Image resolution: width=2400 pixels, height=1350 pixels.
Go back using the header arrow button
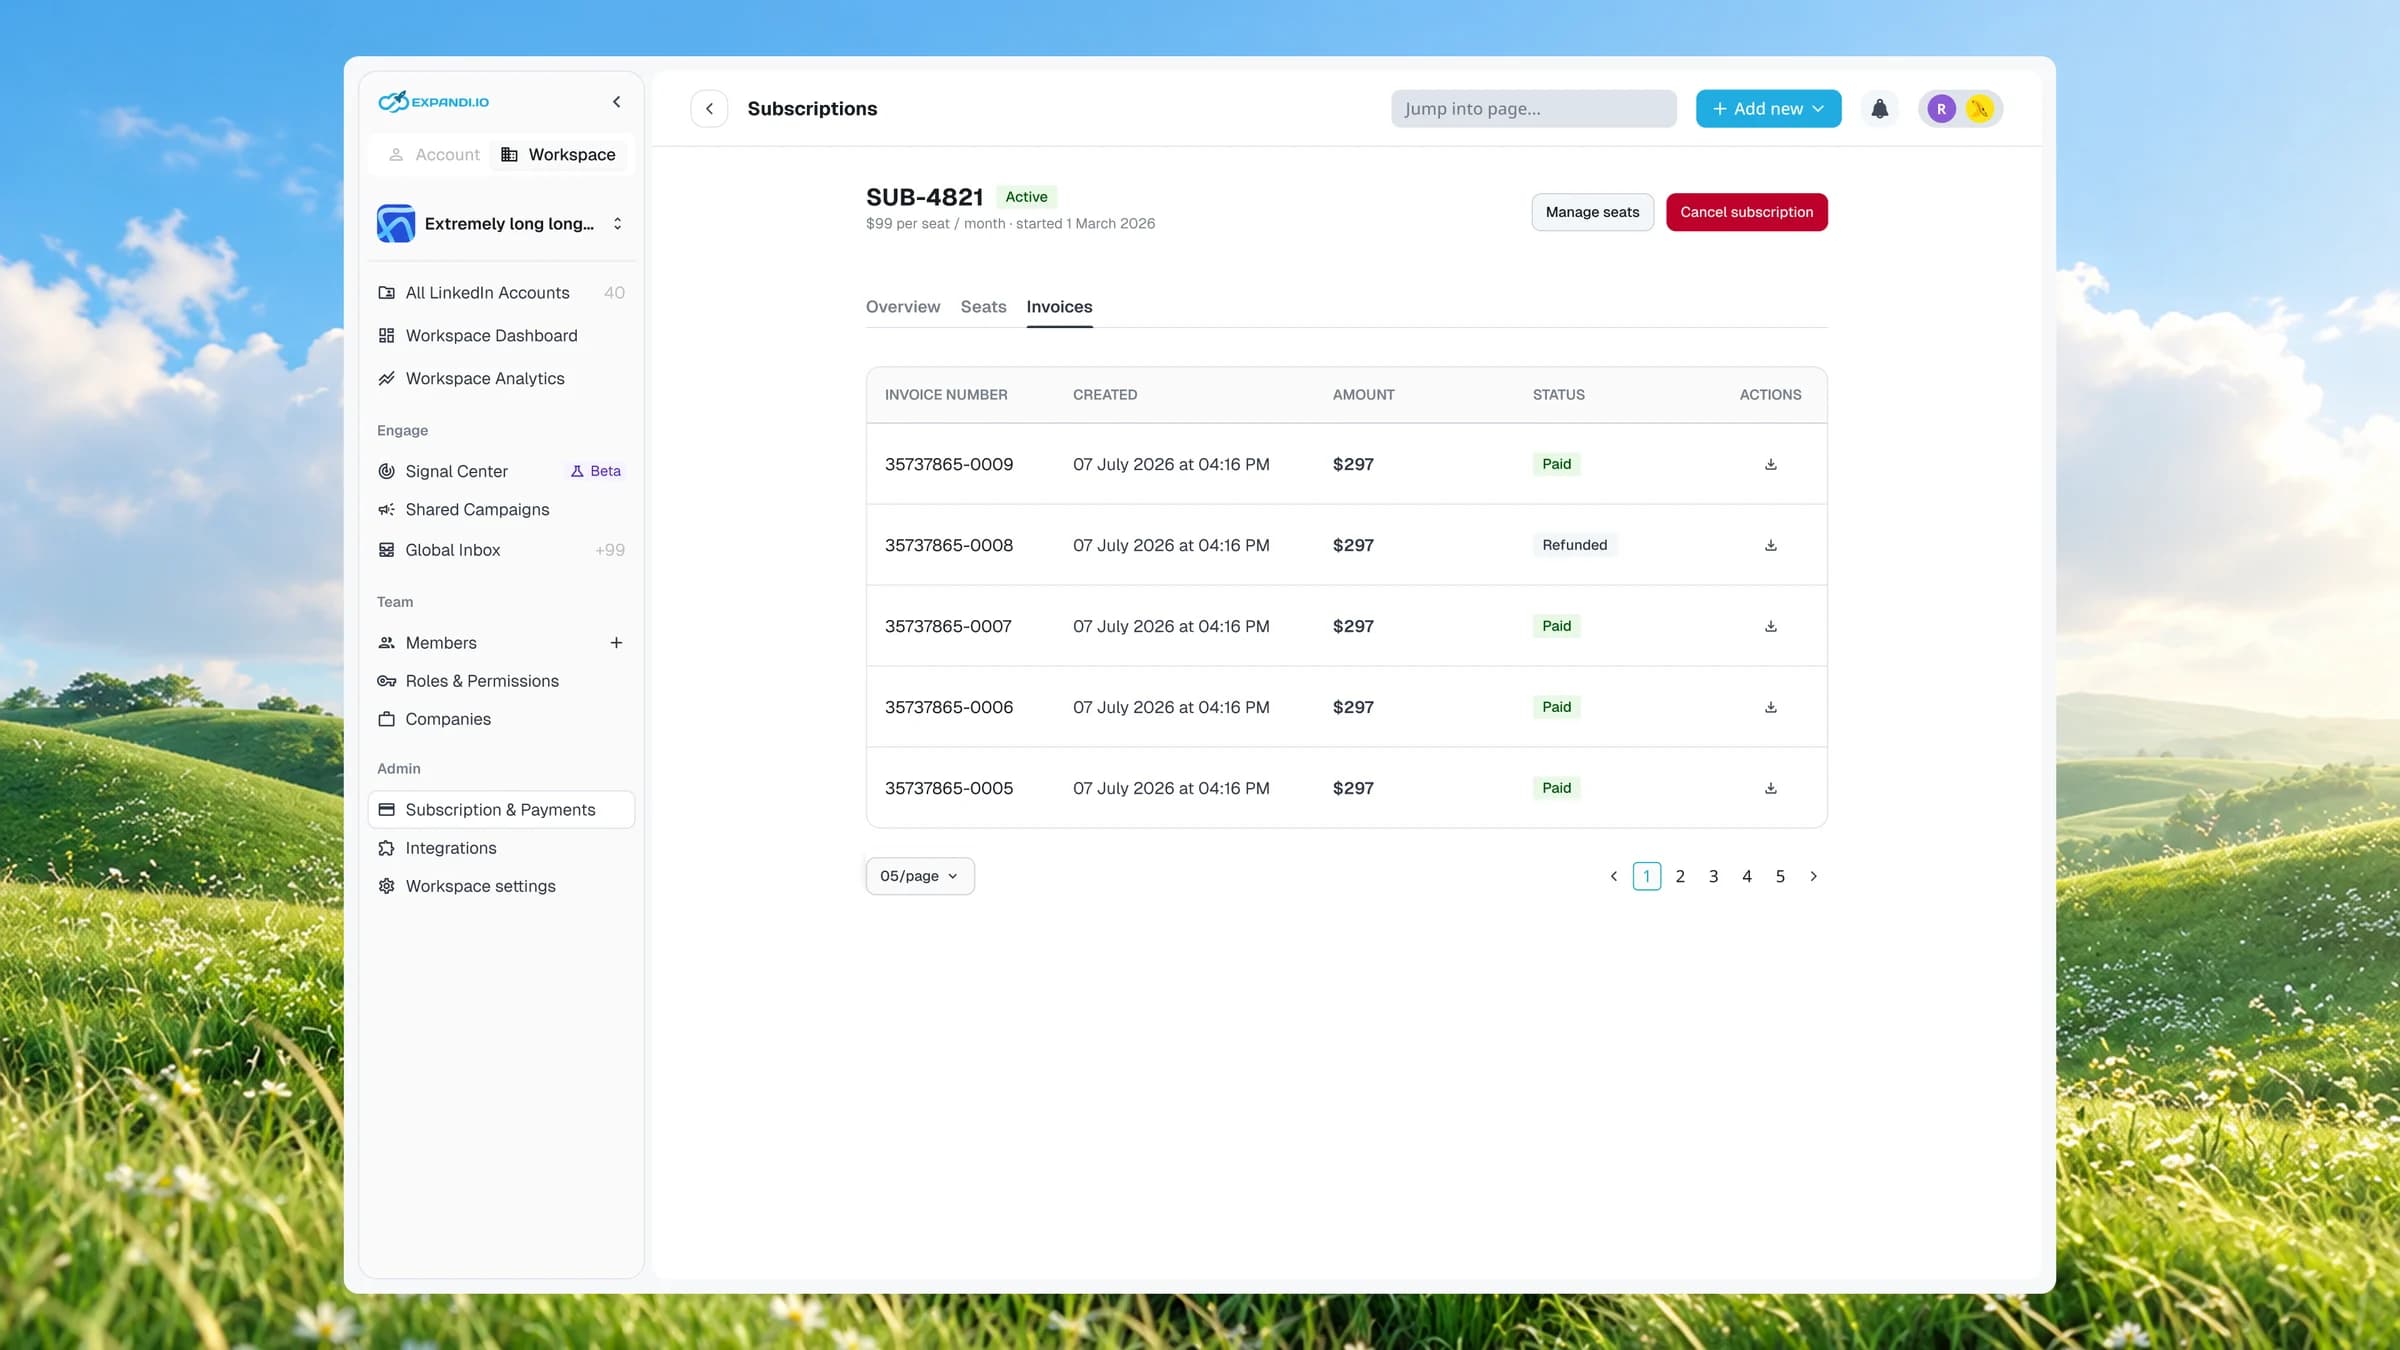pyautogui.click(x=709, y=108)
